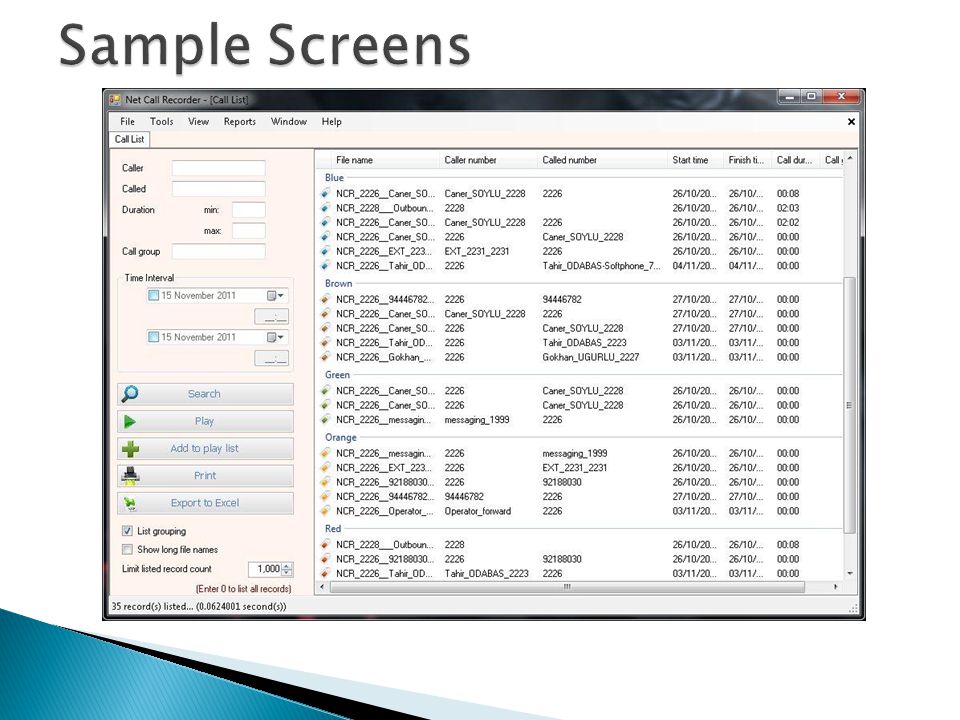Collapse the Orange group header
The image size is (960, 720).
340,437
